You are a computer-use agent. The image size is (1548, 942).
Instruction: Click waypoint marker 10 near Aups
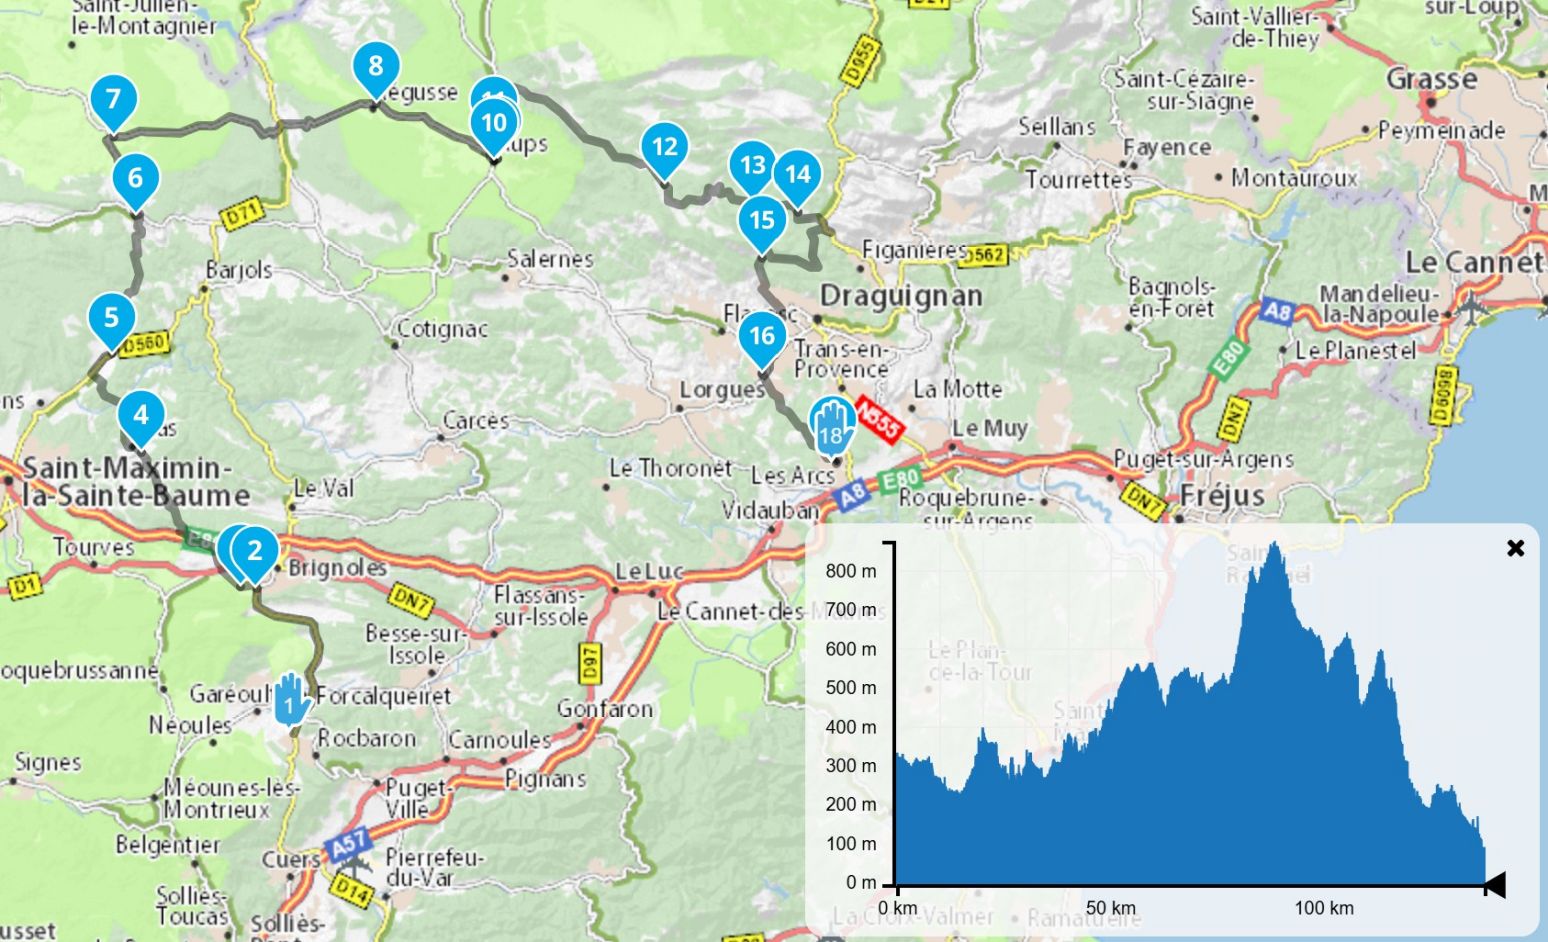click(494, 123)
